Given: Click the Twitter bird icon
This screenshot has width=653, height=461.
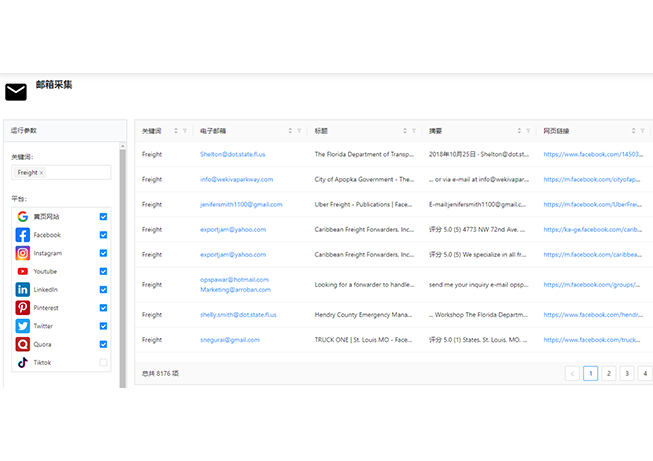Looking at the screenshot, I should pos(22,326).
